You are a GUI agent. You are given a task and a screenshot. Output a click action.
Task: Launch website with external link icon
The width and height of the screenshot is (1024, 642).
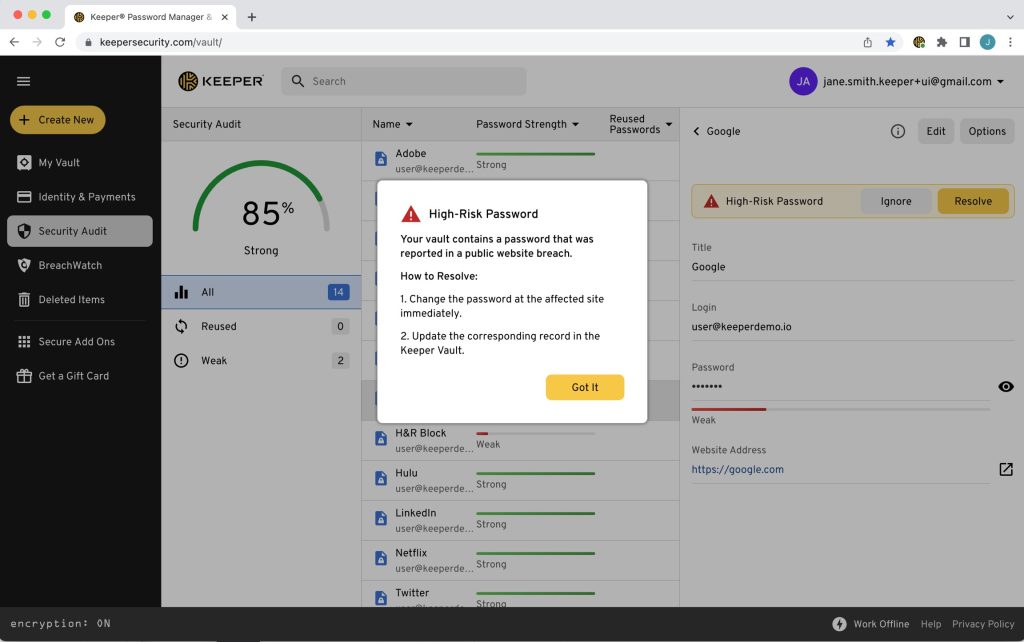tap(1006, 470)
